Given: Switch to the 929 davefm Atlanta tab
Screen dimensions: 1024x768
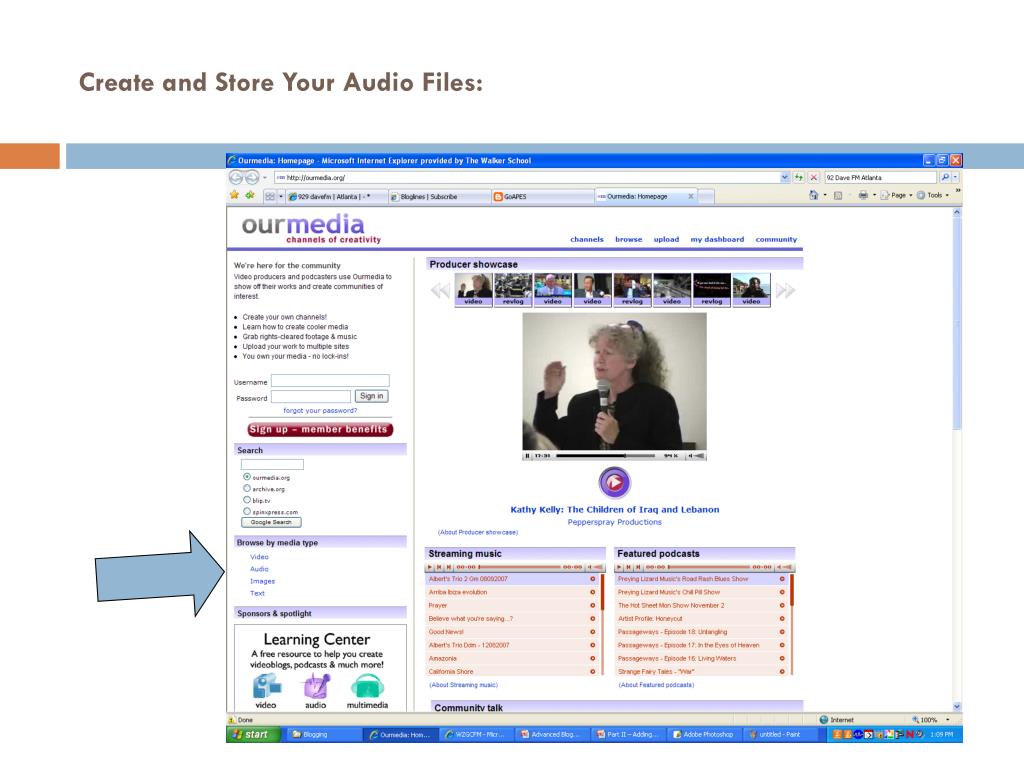Looking at the screenshot, I should tap(336, 197).
